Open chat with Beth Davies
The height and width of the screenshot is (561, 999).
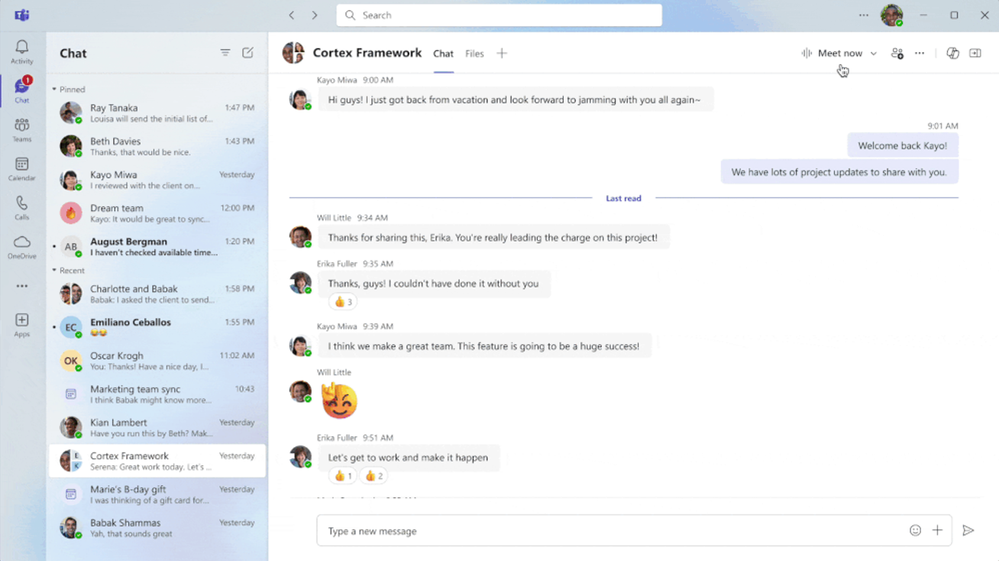point(157,146)
